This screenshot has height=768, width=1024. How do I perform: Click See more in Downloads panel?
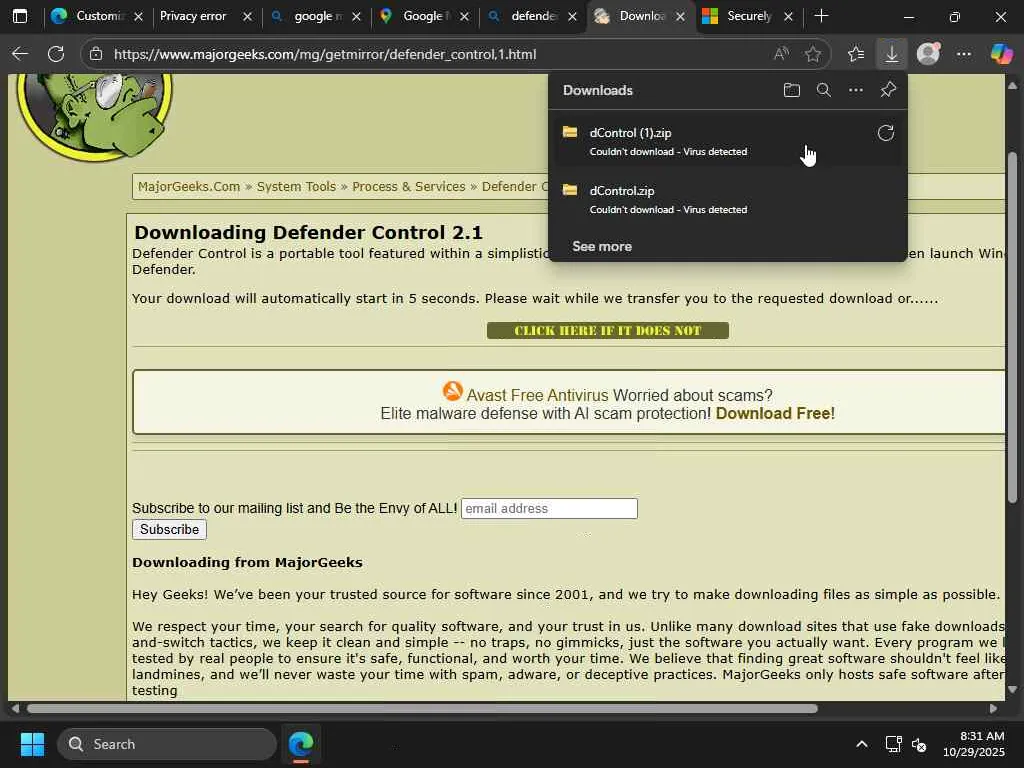601,246
